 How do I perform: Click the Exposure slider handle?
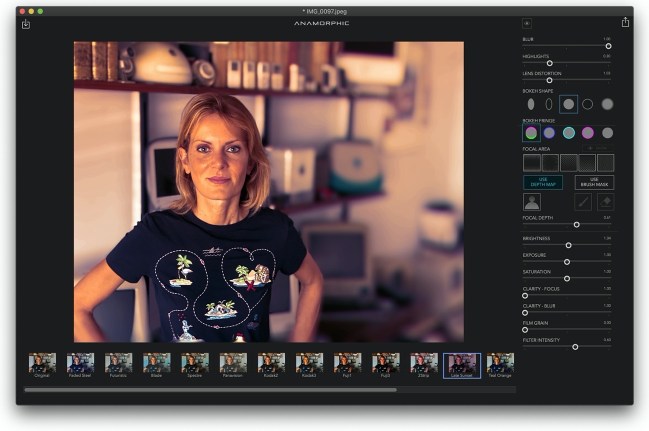pyautogui.click(x=567, y=262)
